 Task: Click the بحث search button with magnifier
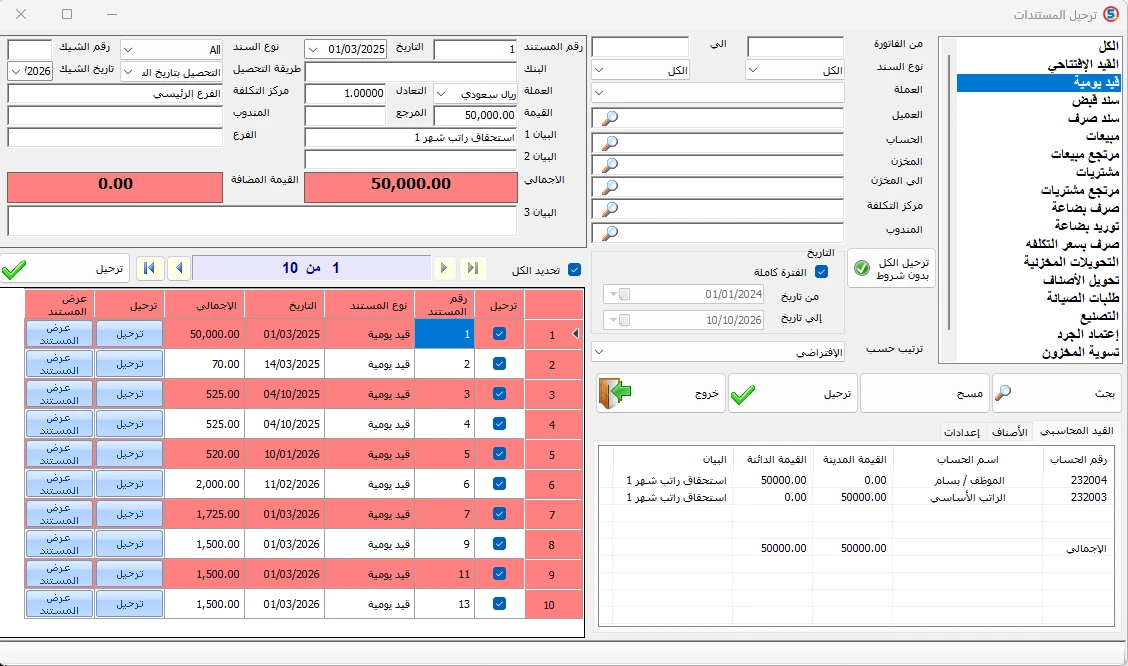tap(1056, 393)
